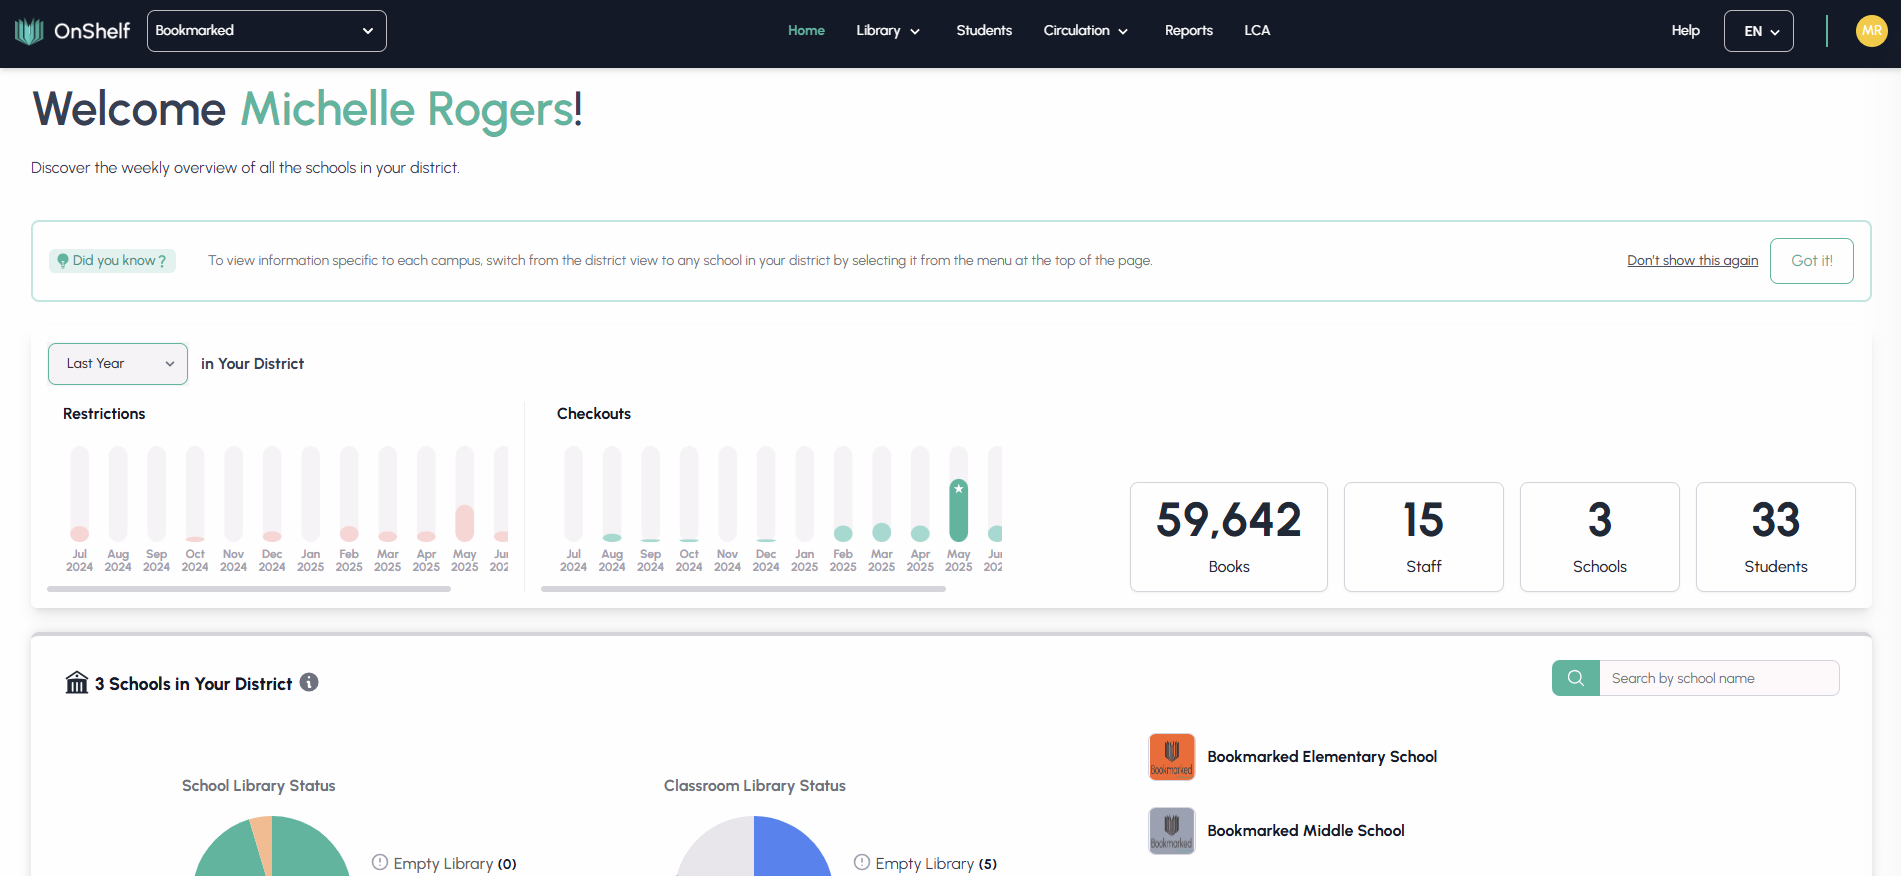This screenshot has height=876, width=1901.
Task: Expand the Library menu
Action: click(x=887, y=31)
